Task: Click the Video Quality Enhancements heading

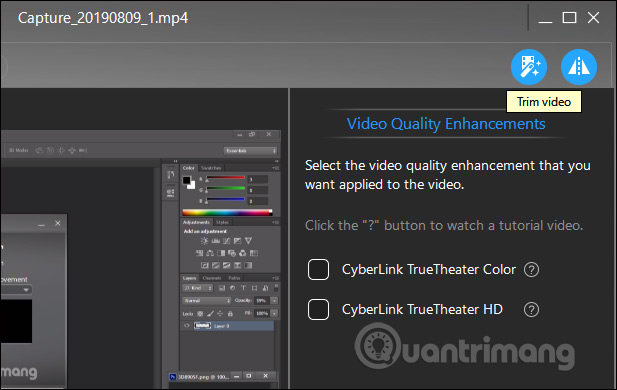Action: [x=446, y=124]
